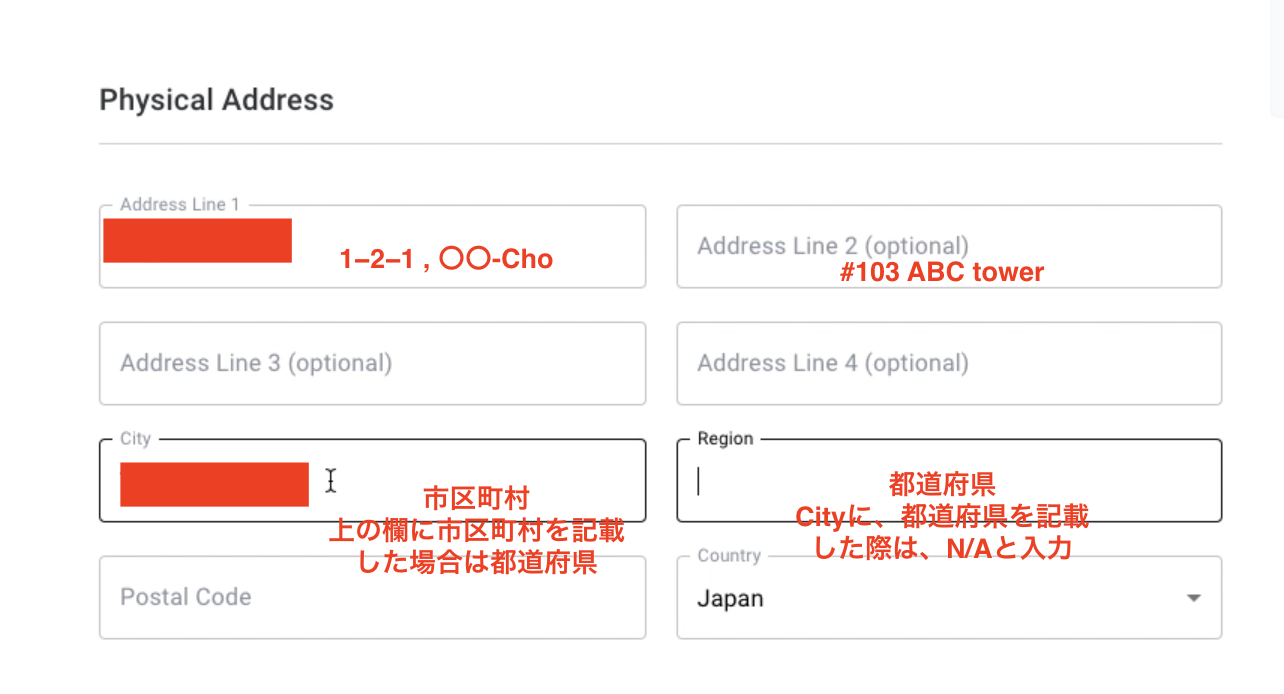The height and width of the screenshot is (694, 1284).
Task: Open the Country dropdown showing Japan
Action: click(x=948, y=597)
